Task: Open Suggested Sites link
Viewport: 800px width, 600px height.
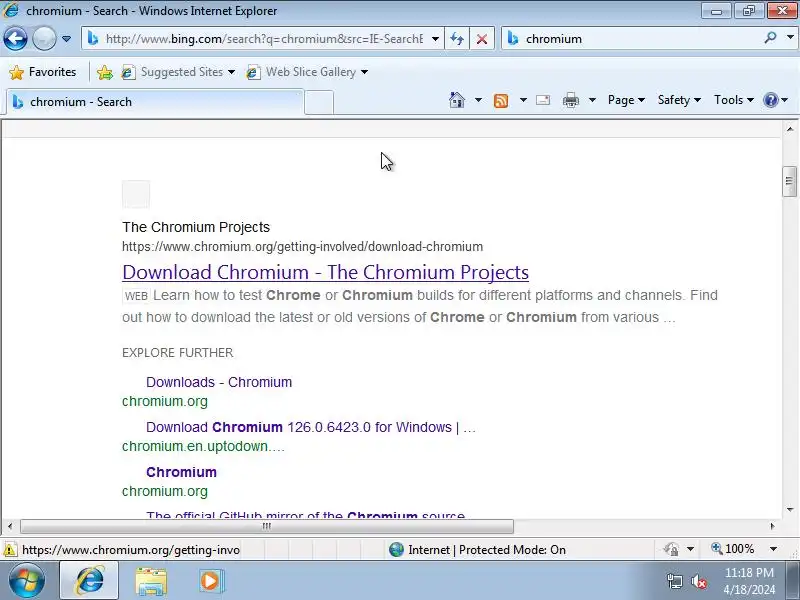Action: point(178,72)
